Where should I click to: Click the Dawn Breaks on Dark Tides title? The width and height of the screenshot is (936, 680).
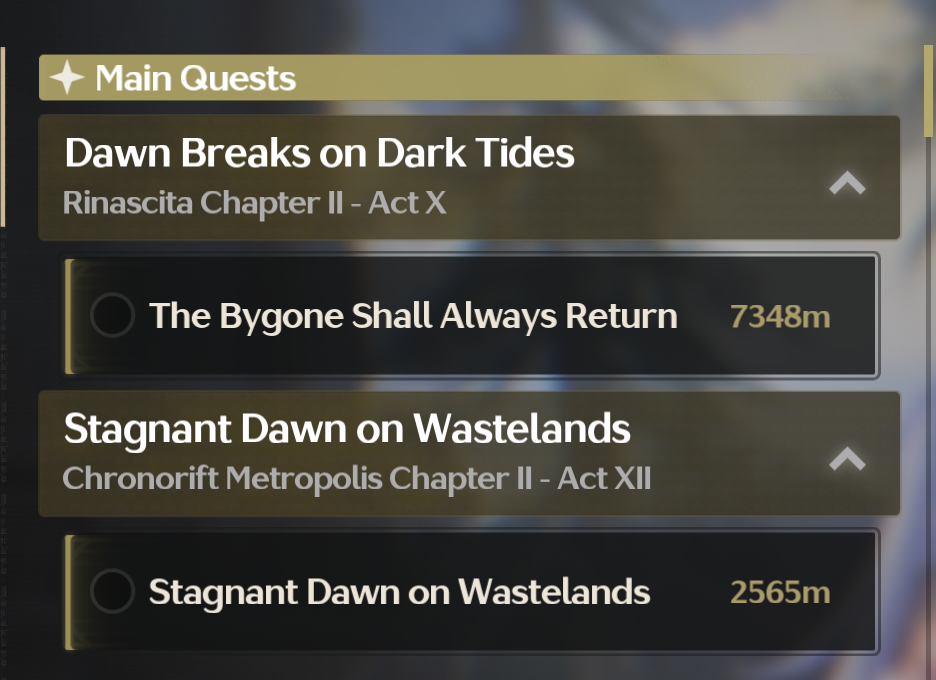[x=319, y=153]
